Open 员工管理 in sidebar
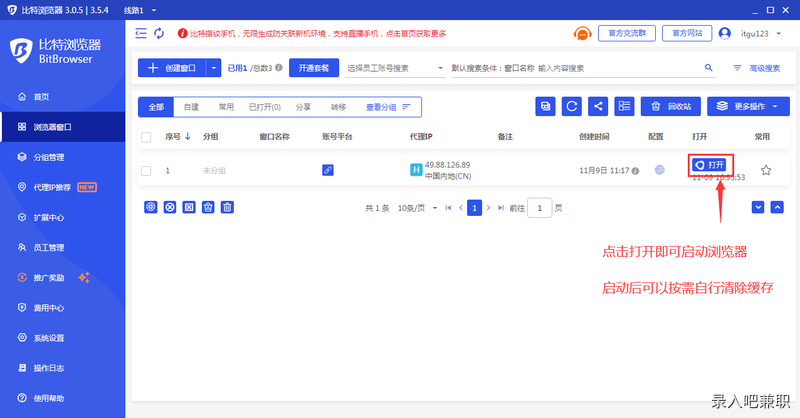The width and height of the screenshot is (800, 418). pyautogui.click(x=62, y=248)
